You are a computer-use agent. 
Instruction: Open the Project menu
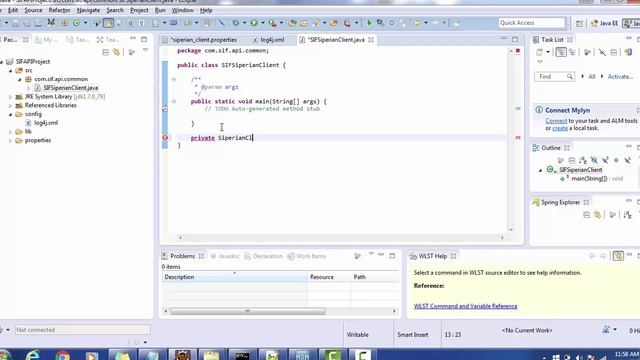139,10
